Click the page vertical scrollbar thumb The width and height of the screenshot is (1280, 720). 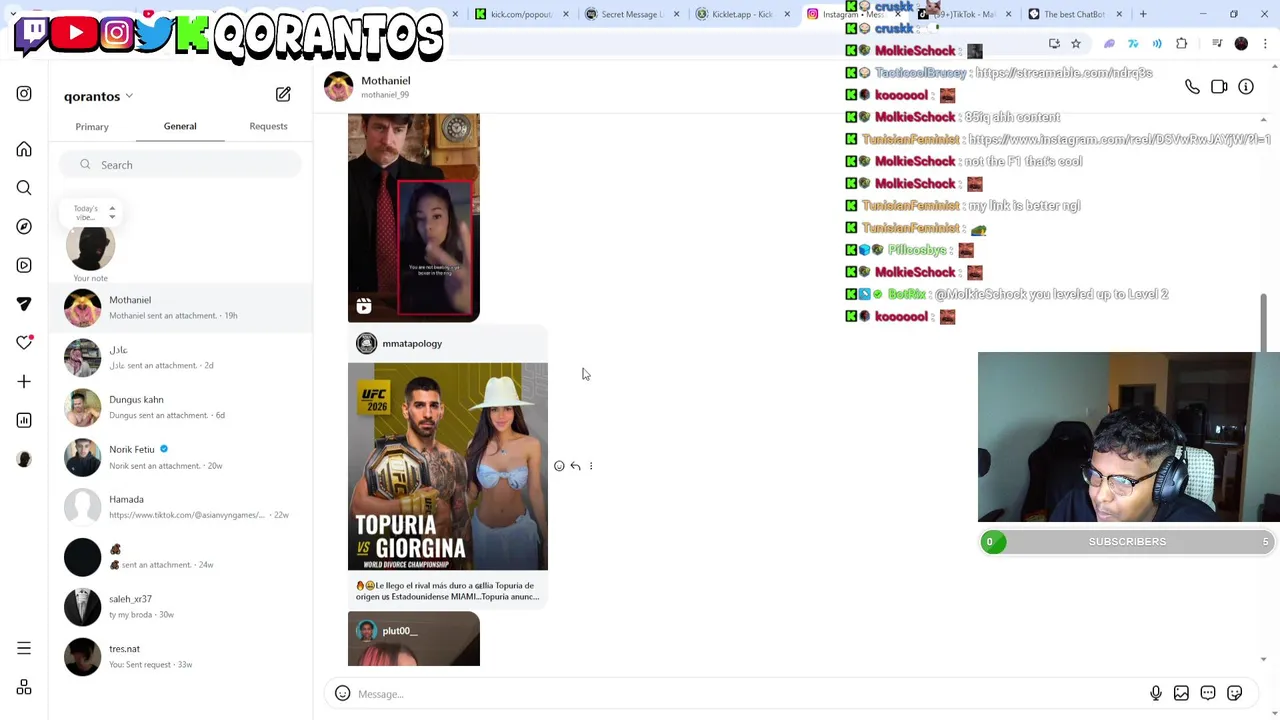(x=1264, y=322)
